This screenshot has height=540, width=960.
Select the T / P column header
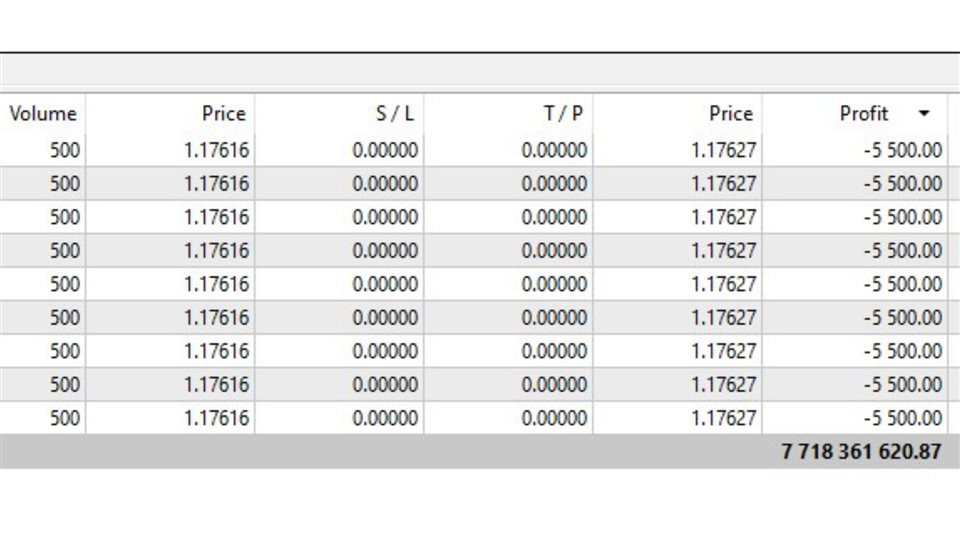pyautogui.click(x=563, y=113)
